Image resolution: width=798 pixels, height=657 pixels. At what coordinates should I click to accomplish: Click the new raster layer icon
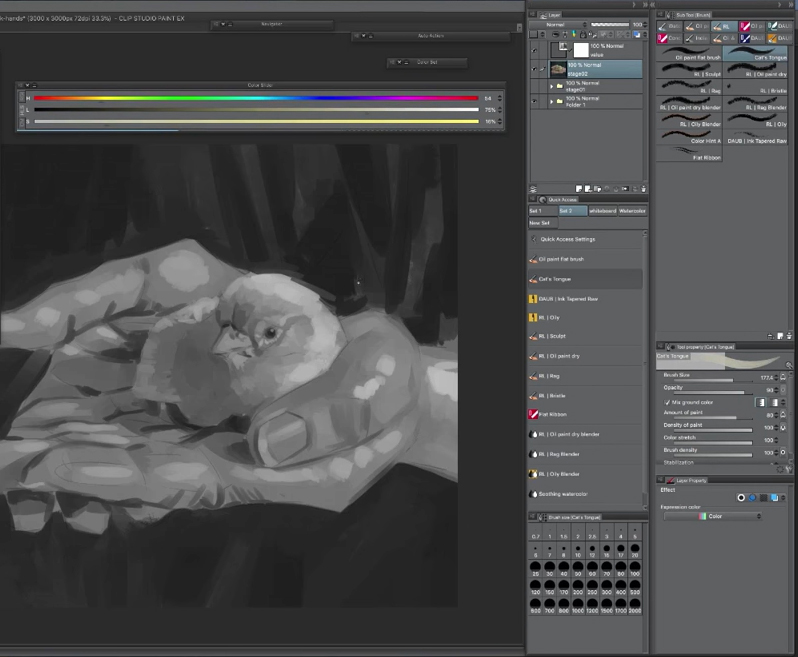579,189
